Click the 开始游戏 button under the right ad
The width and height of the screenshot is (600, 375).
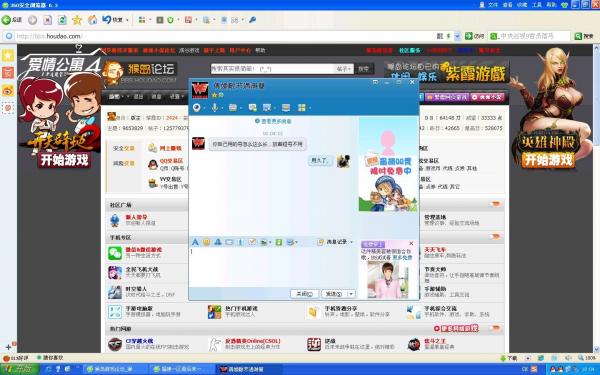point(548,160)
